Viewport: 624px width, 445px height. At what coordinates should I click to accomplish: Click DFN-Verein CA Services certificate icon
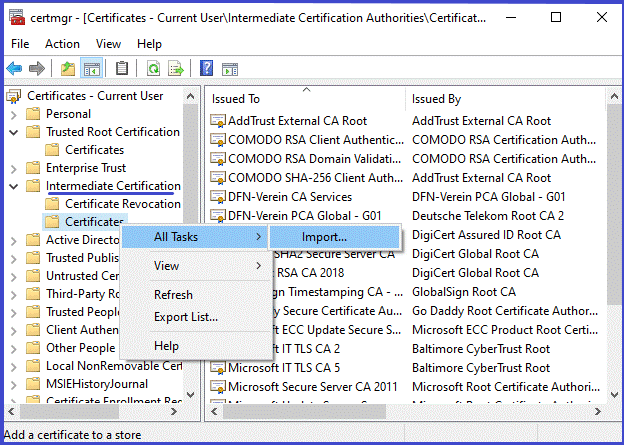tap(218, 197)
